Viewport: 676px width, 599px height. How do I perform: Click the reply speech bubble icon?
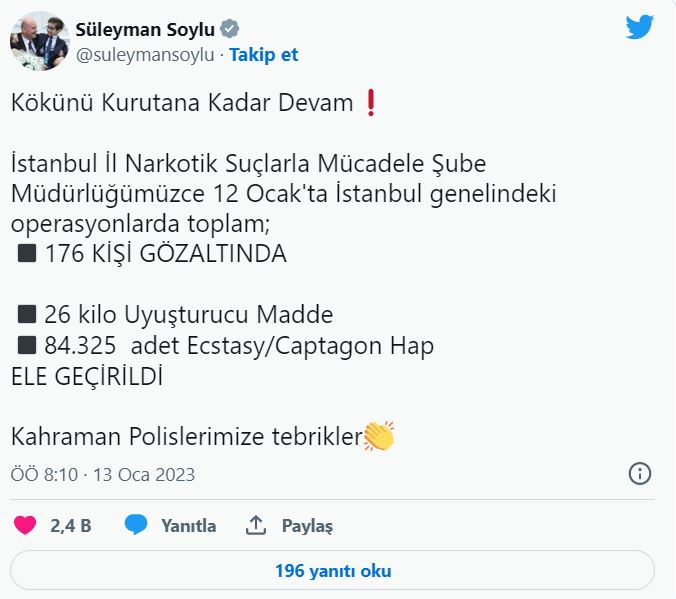coord(137,526)
